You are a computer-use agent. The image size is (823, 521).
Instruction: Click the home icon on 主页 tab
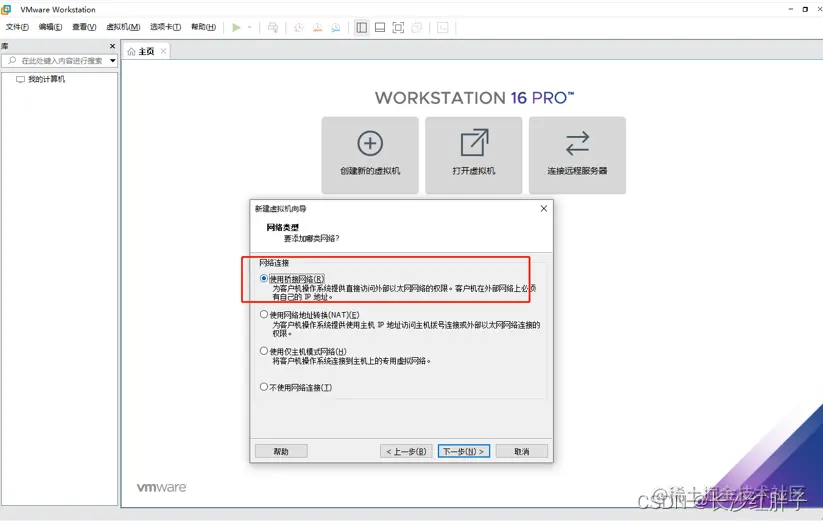click(131, 51)
